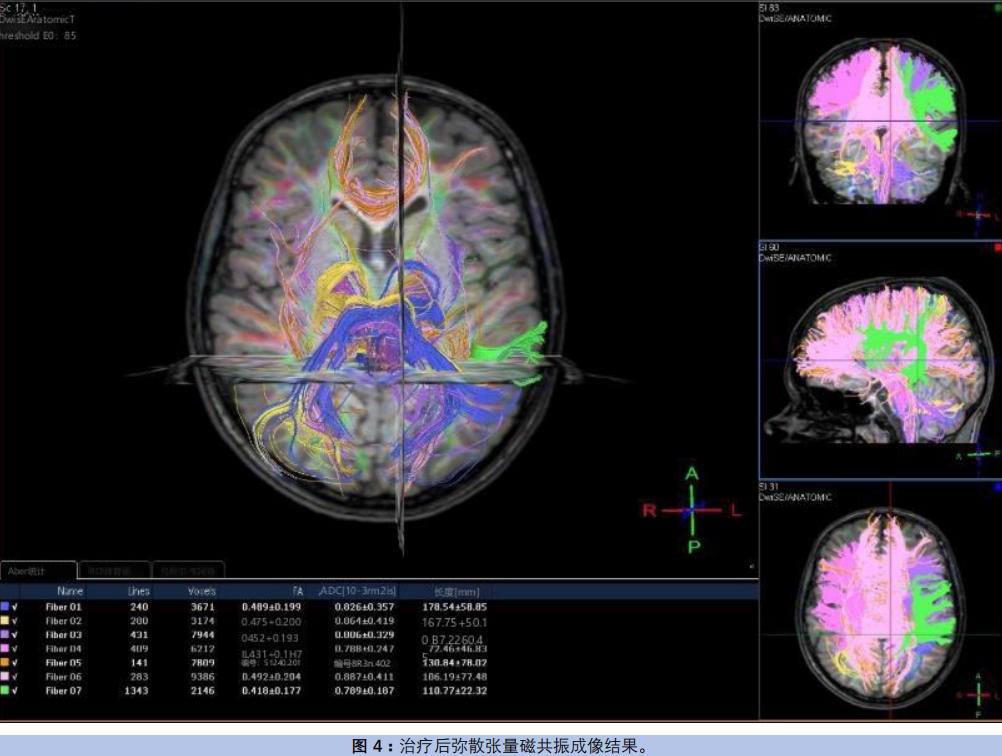Select the coronal view thumbnail
This screenshot has height=756, width=1002.
pos(878,120)
